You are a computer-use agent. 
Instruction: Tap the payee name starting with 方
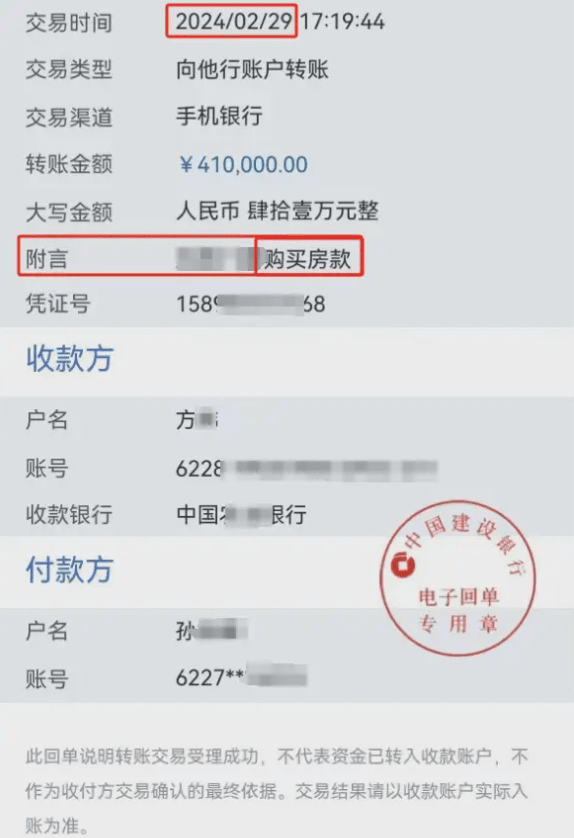(196, 420)
